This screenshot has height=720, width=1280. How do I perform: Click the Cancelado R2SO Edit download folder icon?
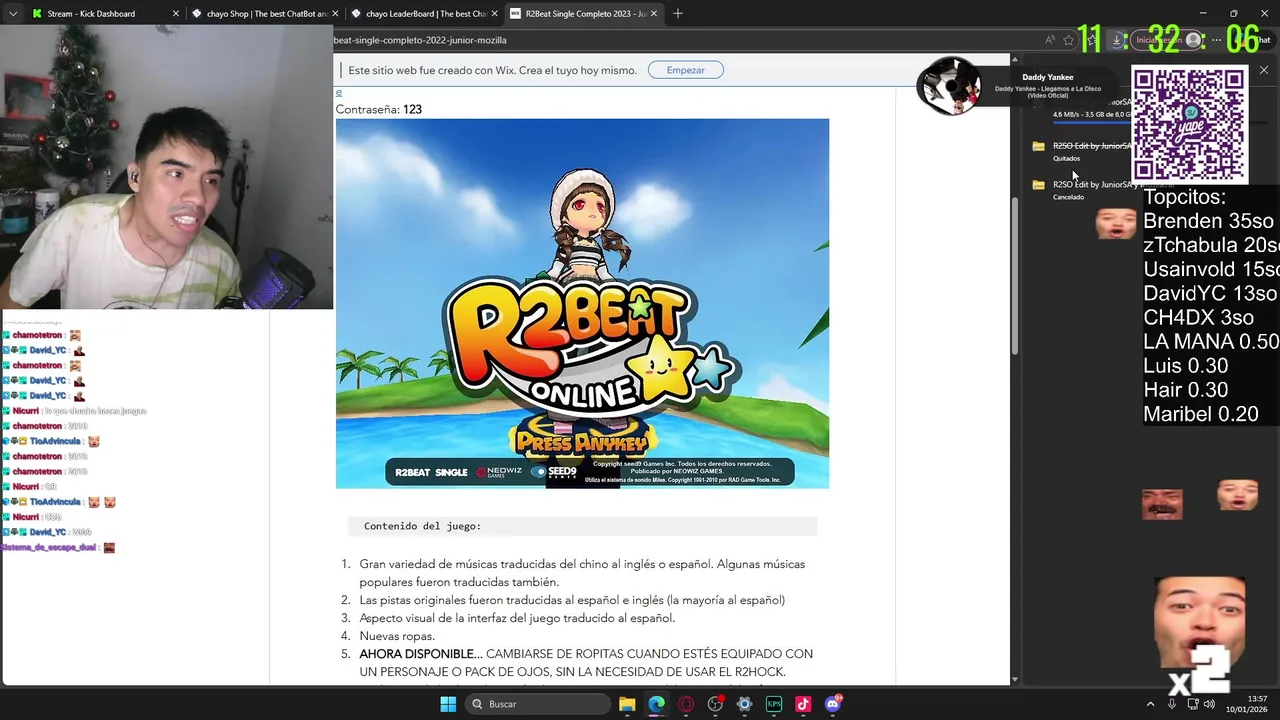coord(1038,185)
